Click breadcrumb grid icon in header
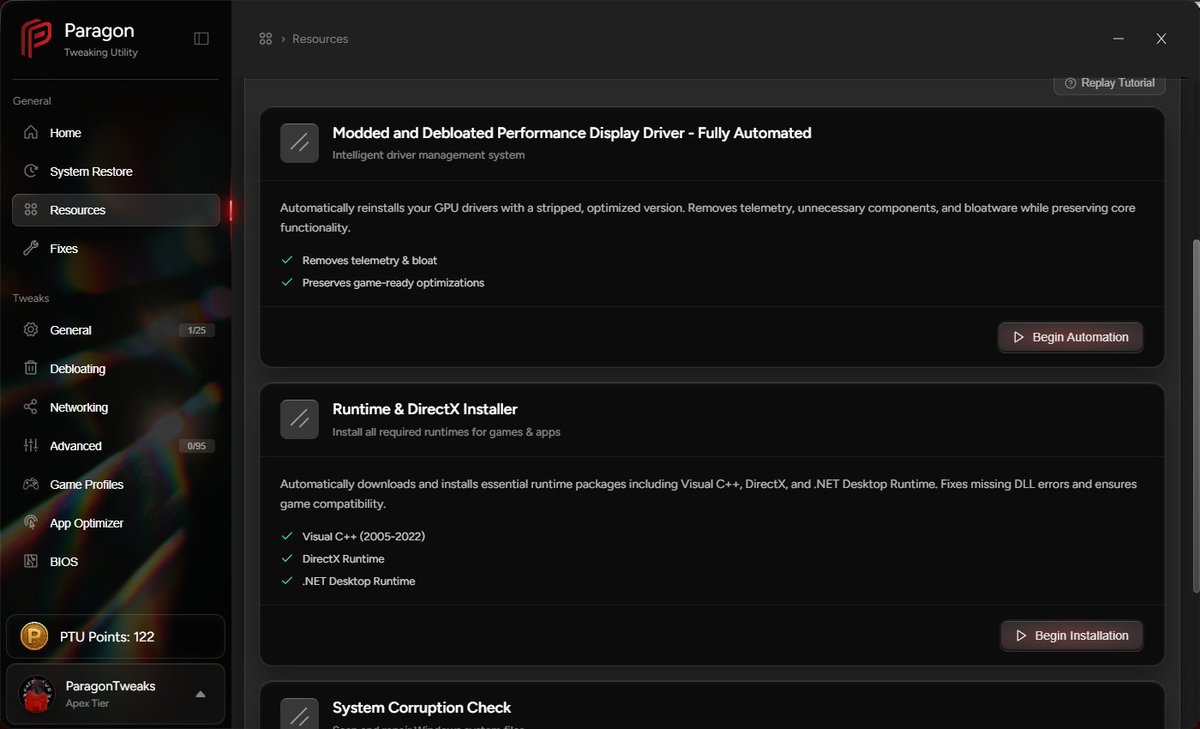Image resolution: width=1200 pixels, height=729 pixels. click(x=265, y=39)
